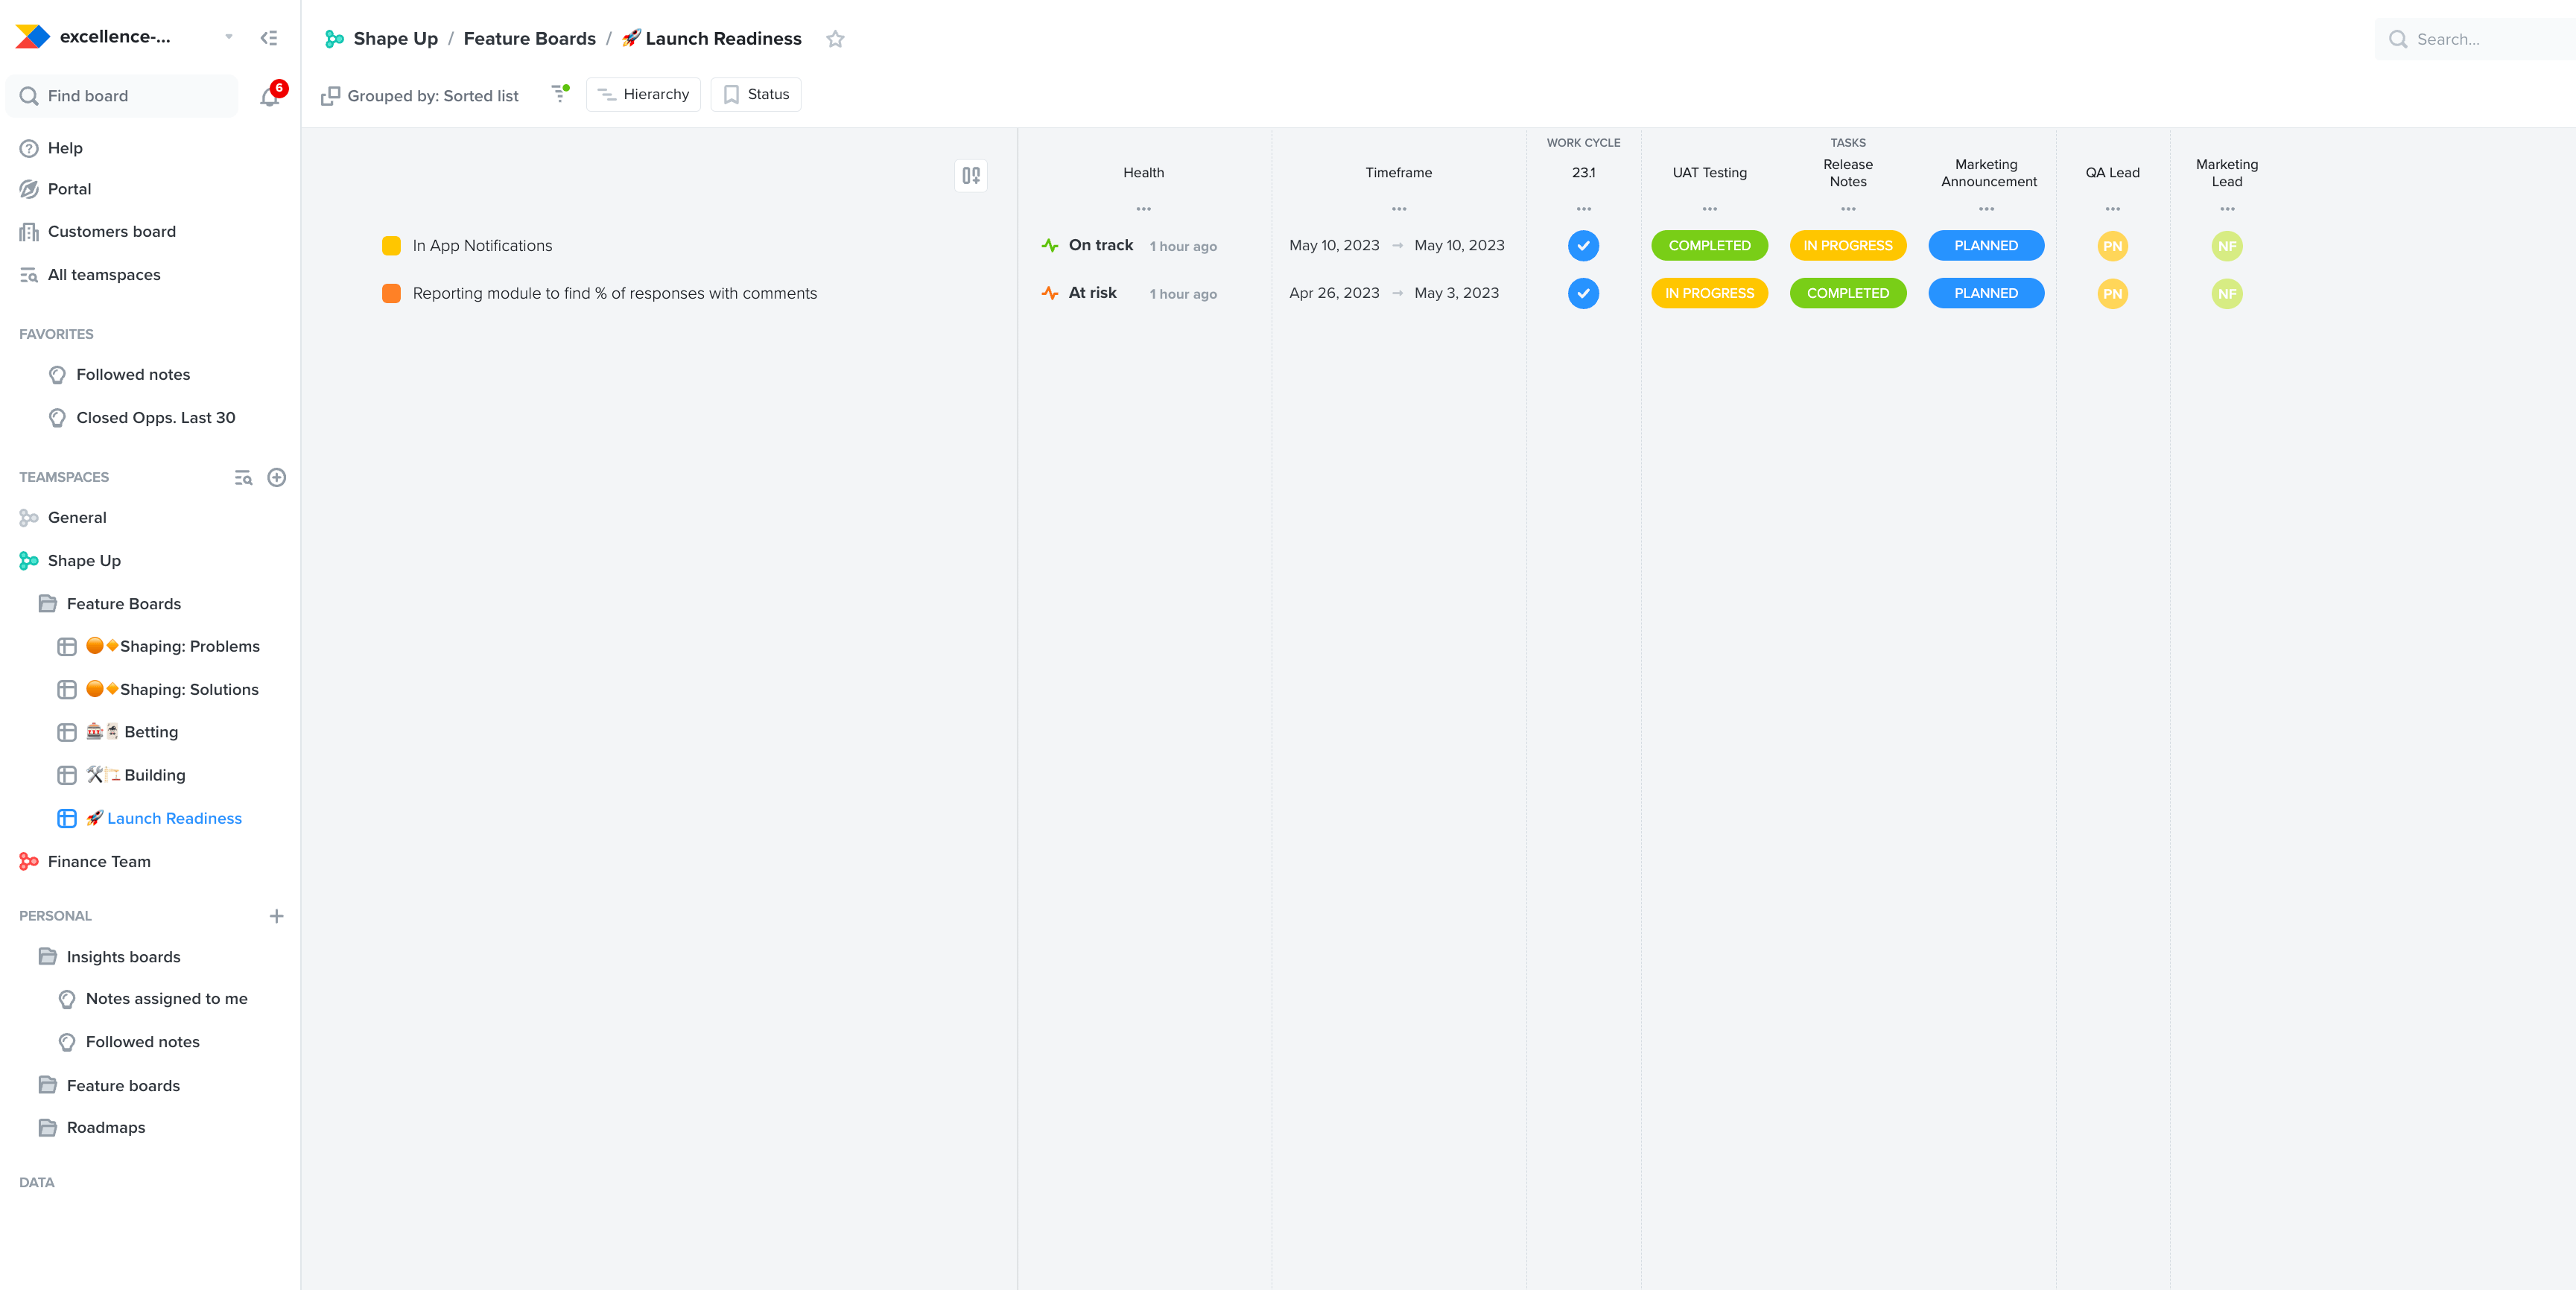
Task: Star the Launch Readiness board
Action: pos(836,39)
